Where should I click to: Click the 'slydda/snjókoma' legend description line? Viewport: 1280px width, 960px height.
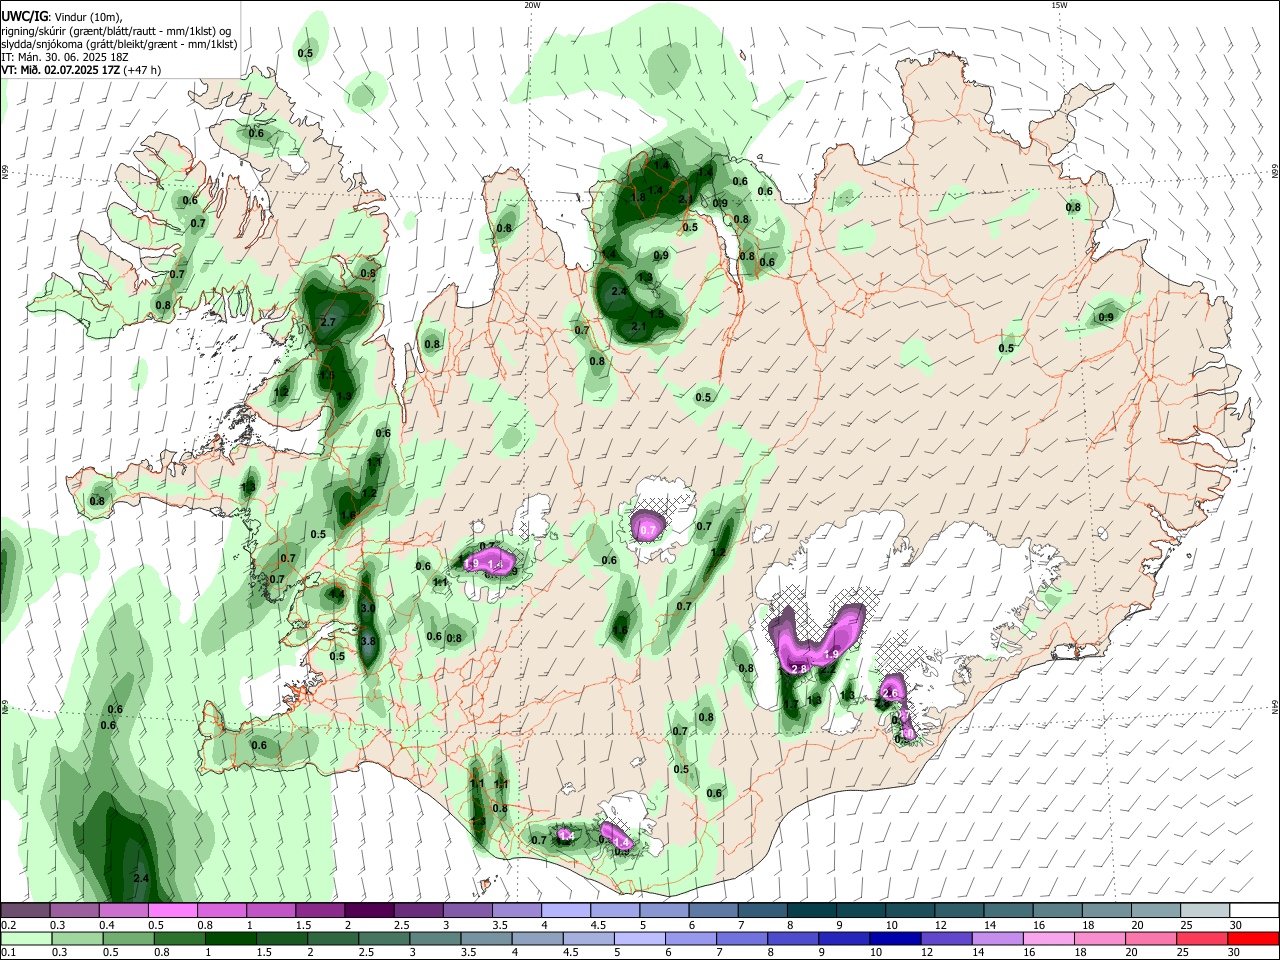tap(119, 44)
